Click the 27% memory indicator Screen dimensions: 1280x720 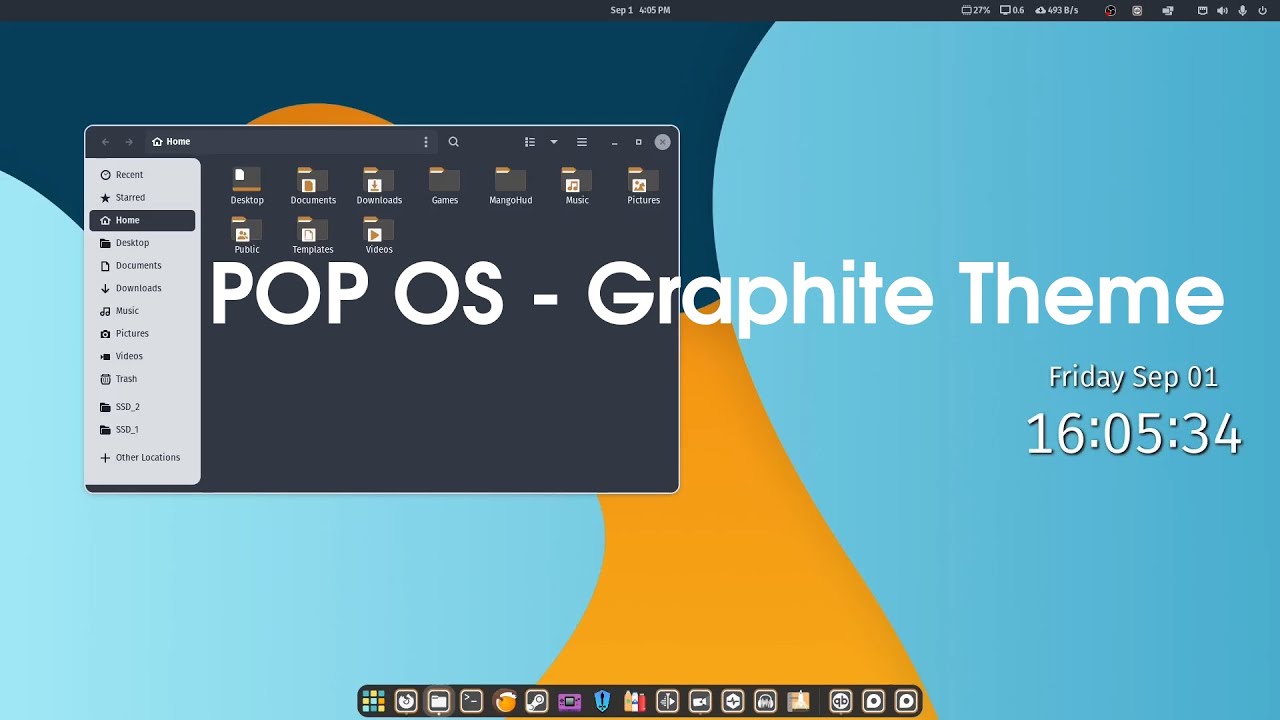[x=976, y=10]
